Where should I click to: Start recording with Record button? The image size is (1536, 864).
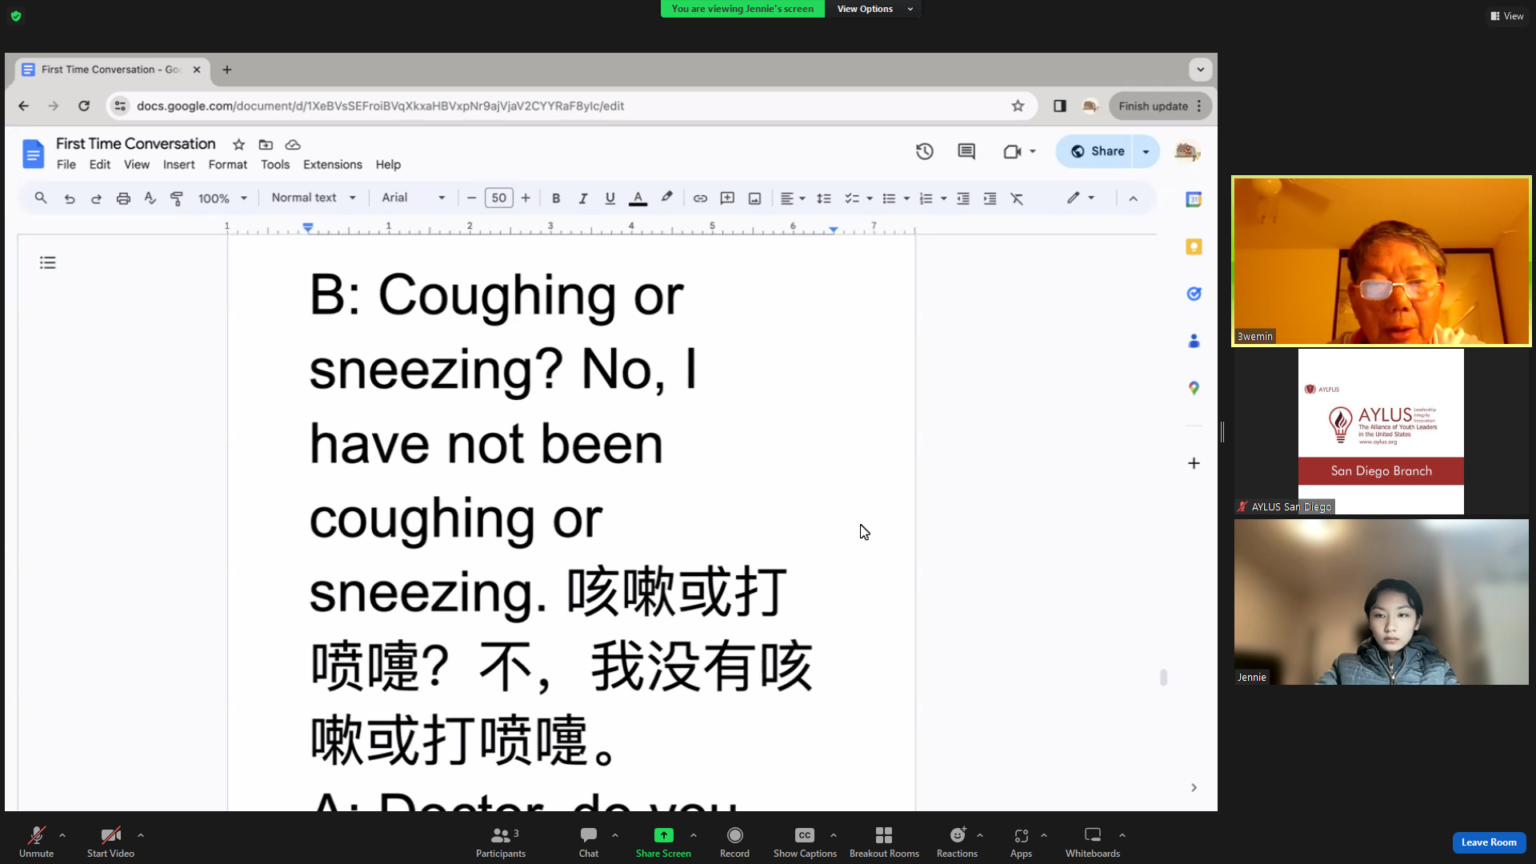point(735,841)
